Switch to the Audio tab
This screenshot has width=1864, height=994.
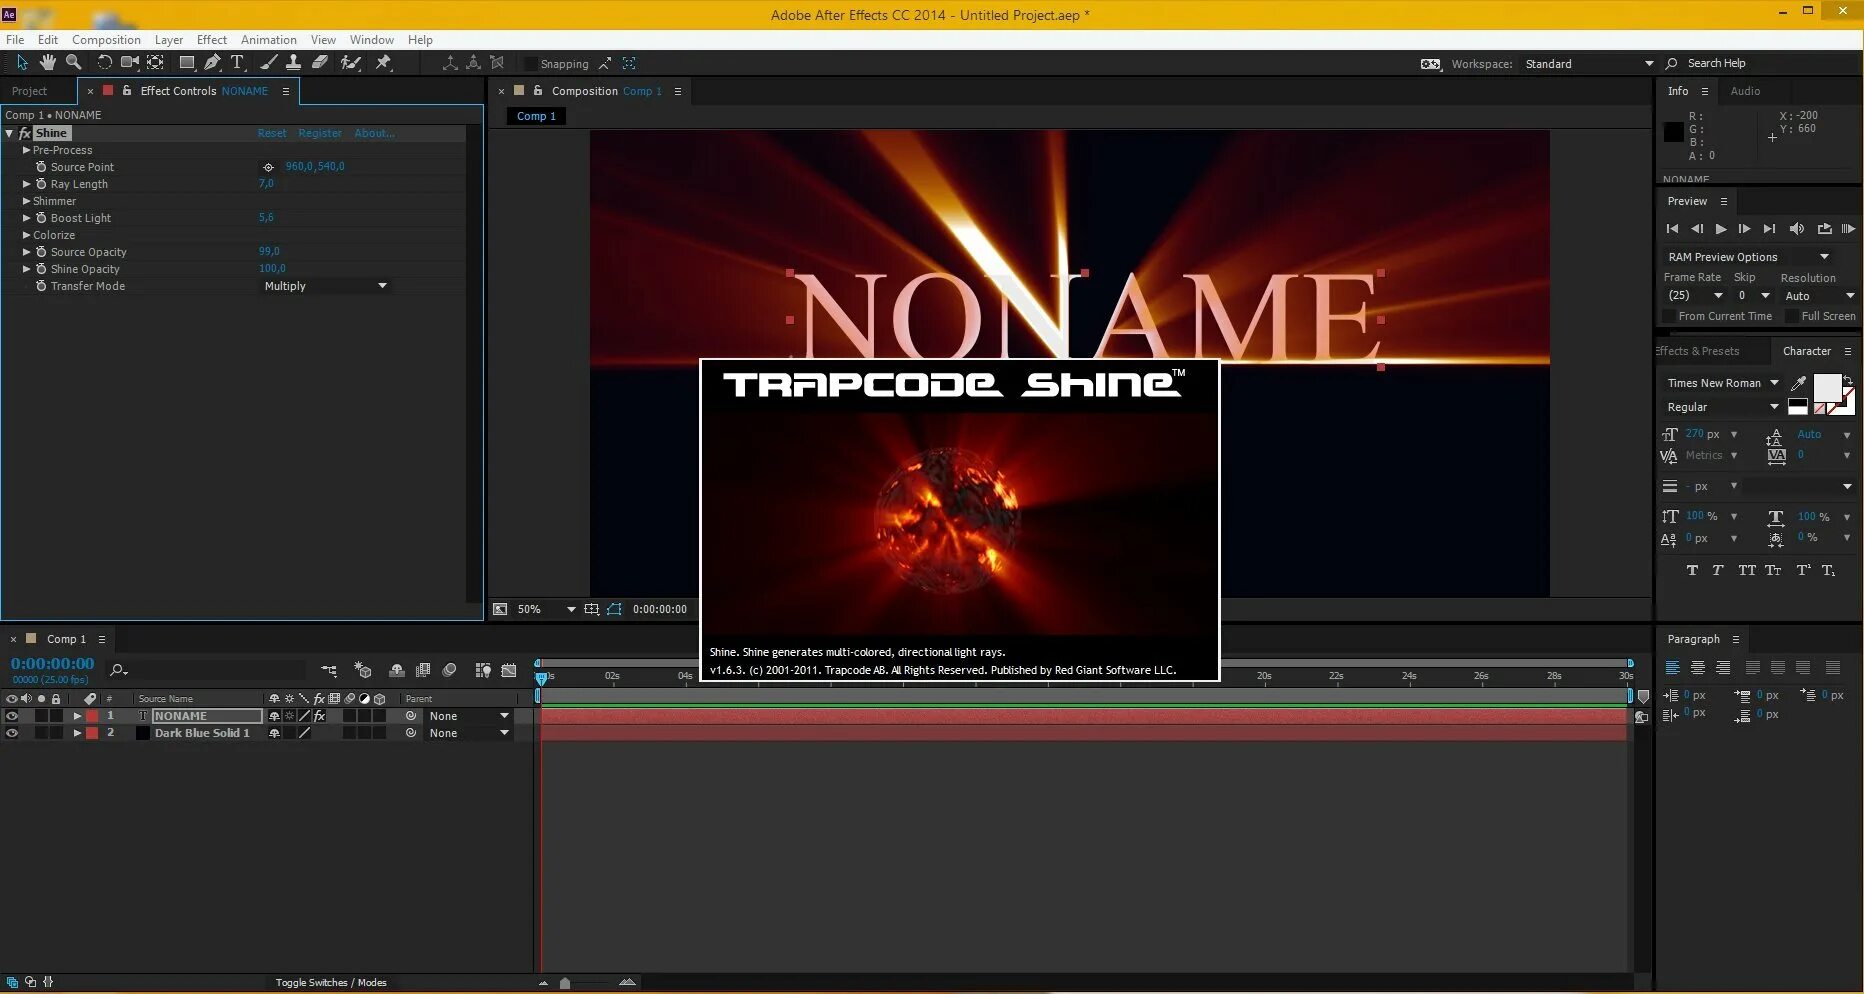click(x=1745, y=91)
